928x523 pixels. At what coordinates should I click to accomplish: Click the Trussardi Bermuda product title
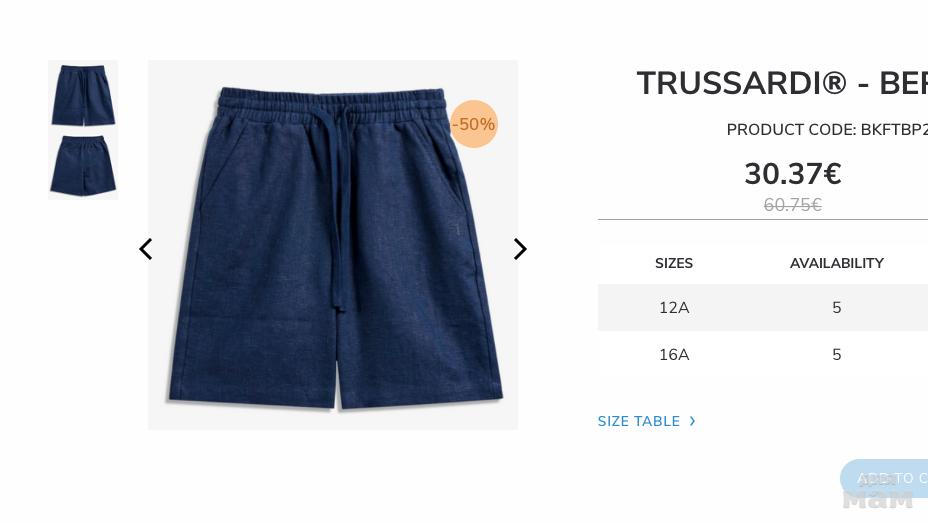(782, 83)
